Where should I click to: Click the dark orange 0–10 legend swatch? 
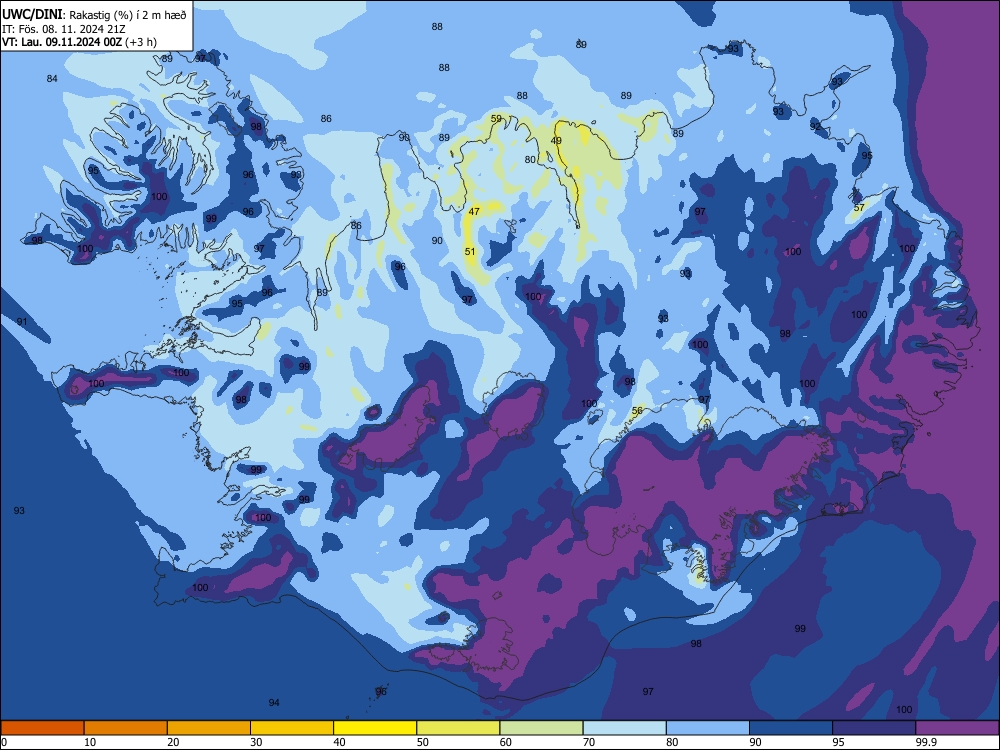click(42, 728)
